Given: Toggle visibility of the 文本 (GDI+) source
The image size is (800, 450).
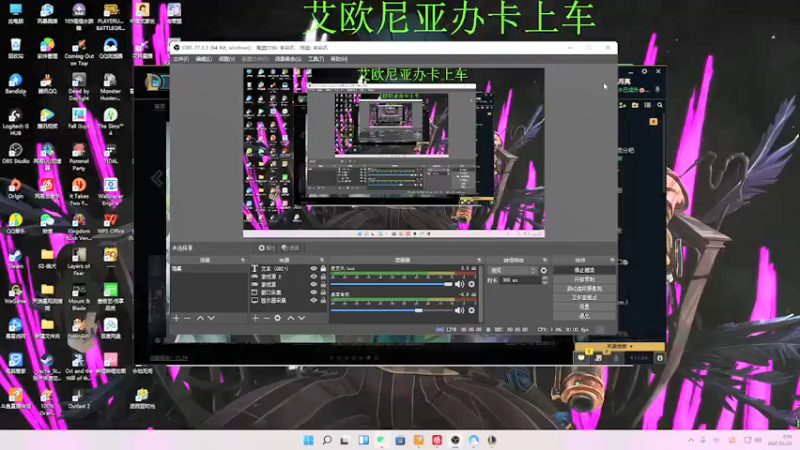Looking at the screenshot, I should [314, 268].
